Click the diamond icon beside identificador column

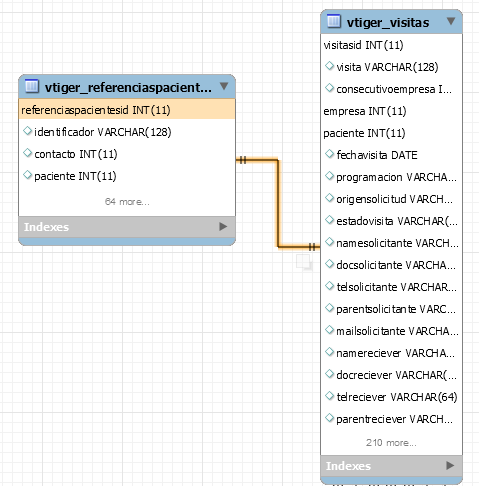(28, 131)
